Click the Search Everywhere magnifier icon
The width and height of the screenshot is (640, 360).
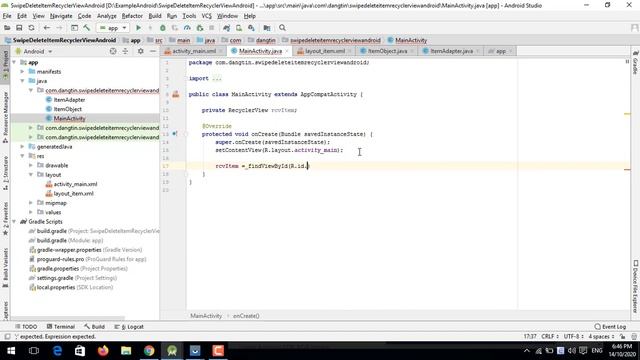(x=282, y=28)
